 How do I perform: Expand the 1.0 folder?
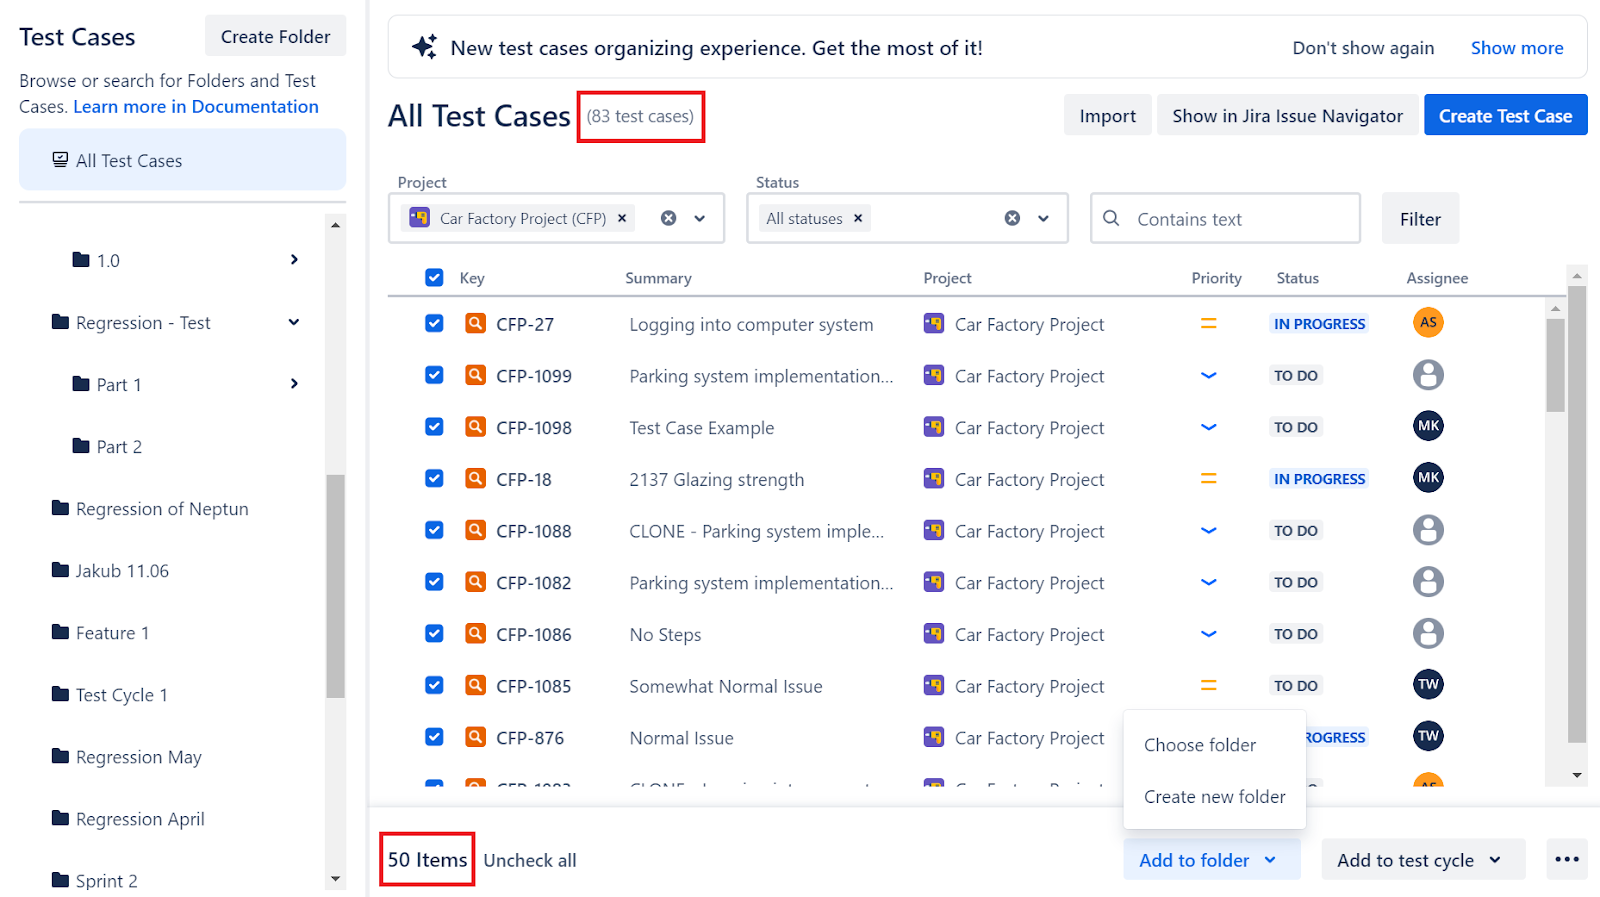(294, 259)
